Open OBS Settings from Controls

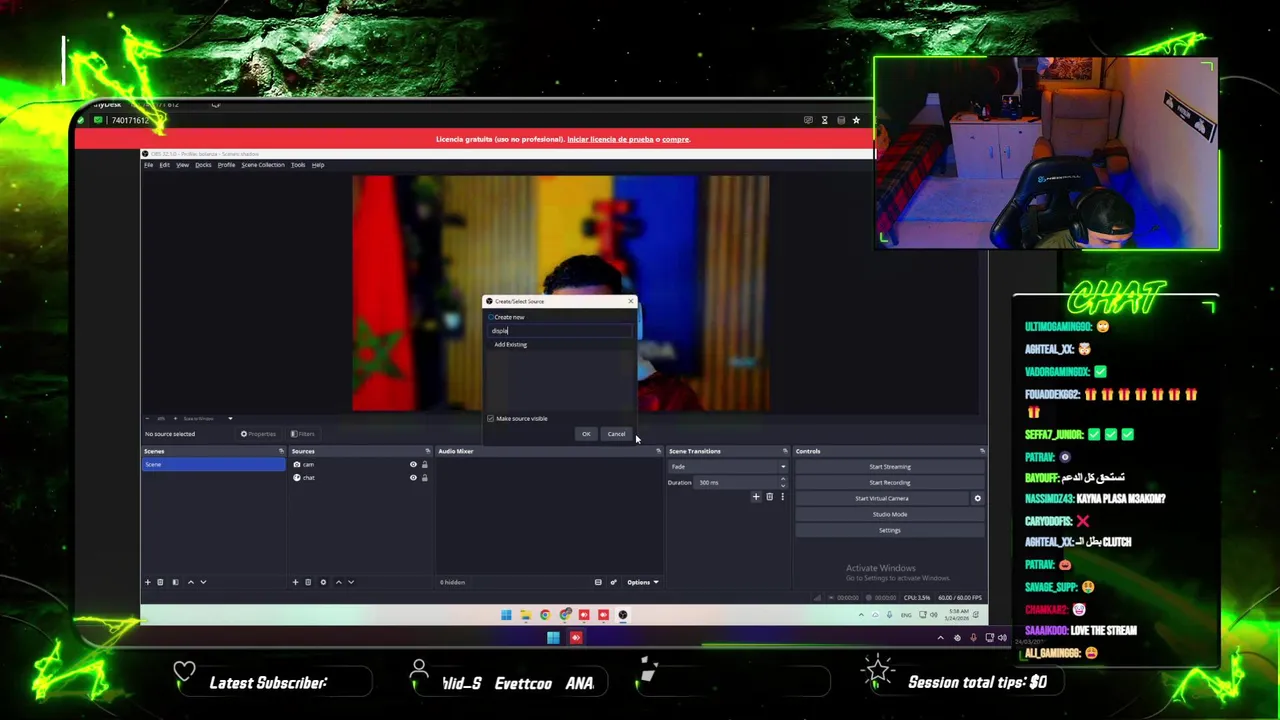point(890,531)
